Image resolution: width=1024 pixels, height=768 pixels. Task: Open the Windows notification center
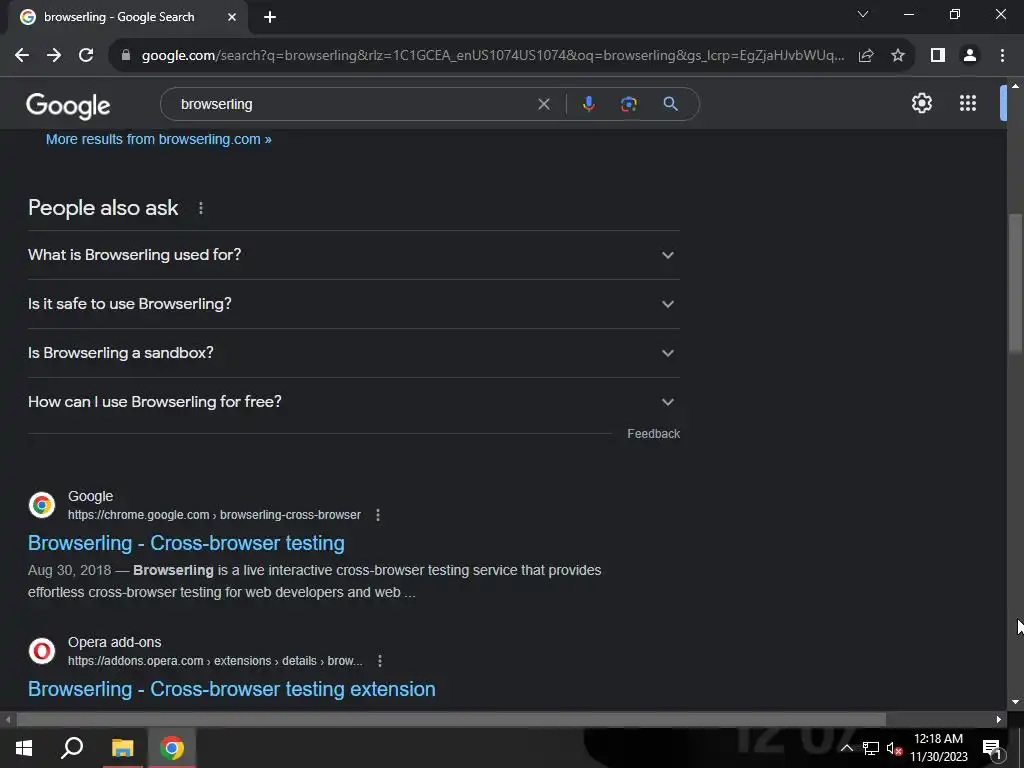(x=992, y=748)
